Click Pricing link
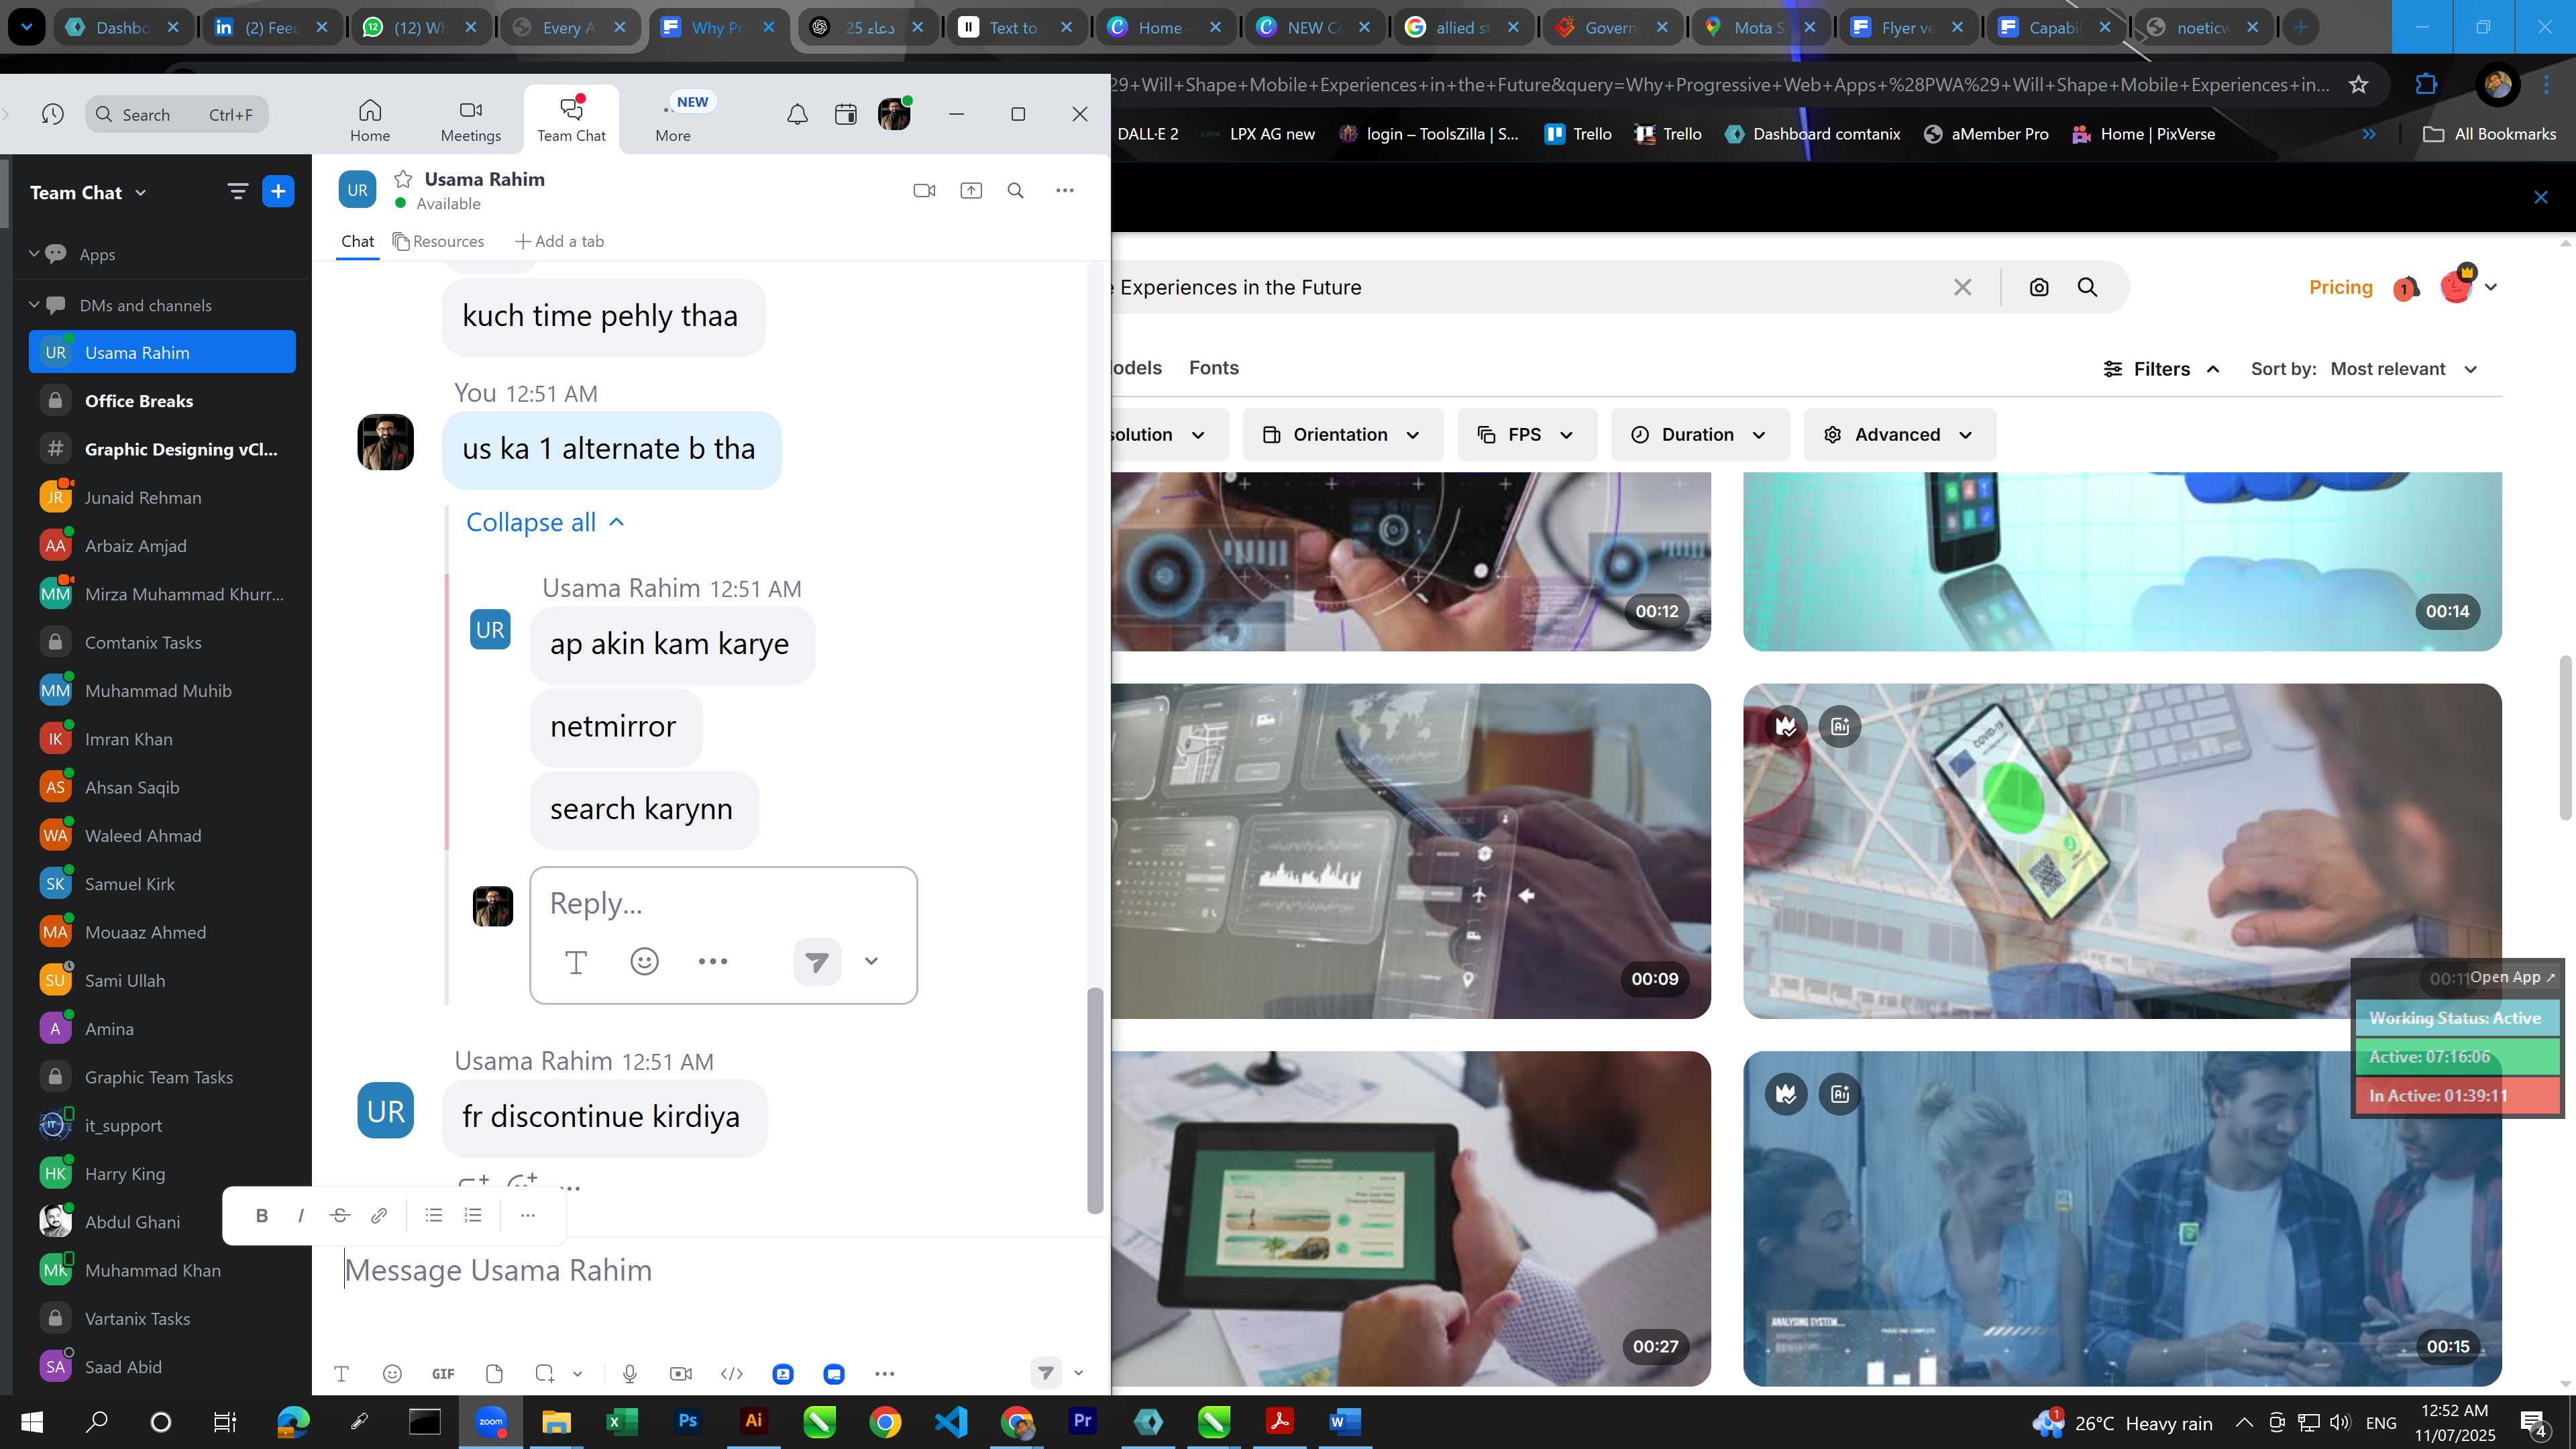This screenshot has width=2576, height=1449. click(2340, 287)
